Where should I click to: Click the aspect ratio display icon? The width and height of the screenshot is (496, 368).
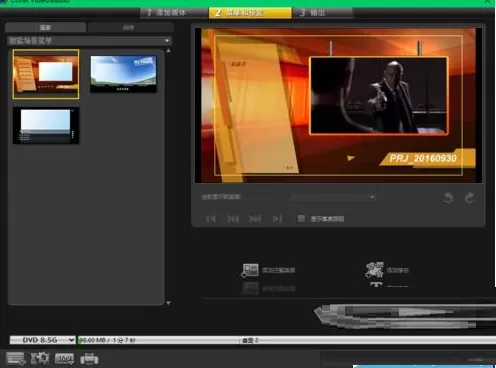point(64,359)
